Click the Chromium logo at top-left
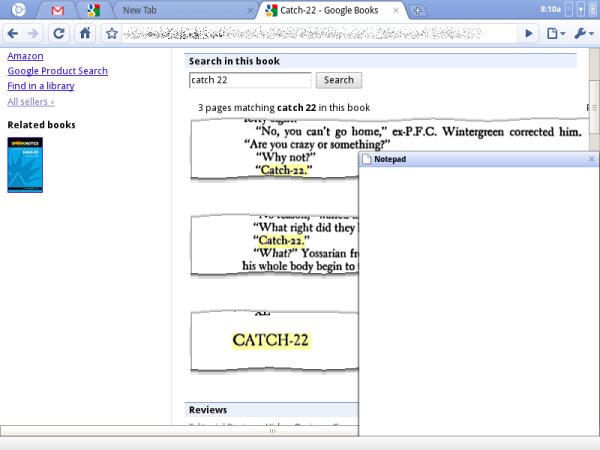The width and height of the screenshot is (600, 450). click(18, 10)
